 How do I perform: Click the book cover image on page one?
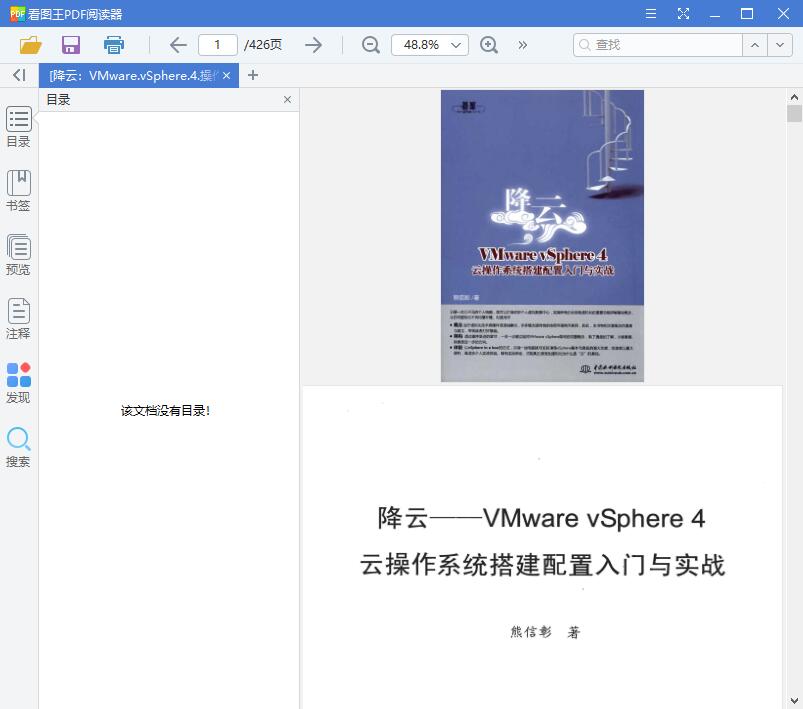[542, 236]
